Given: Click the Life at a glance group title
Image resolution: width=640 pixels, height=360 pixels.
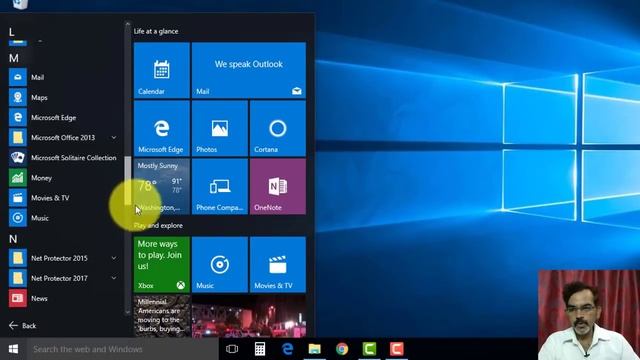Looking at the screenshot, I should click(156, 31).
